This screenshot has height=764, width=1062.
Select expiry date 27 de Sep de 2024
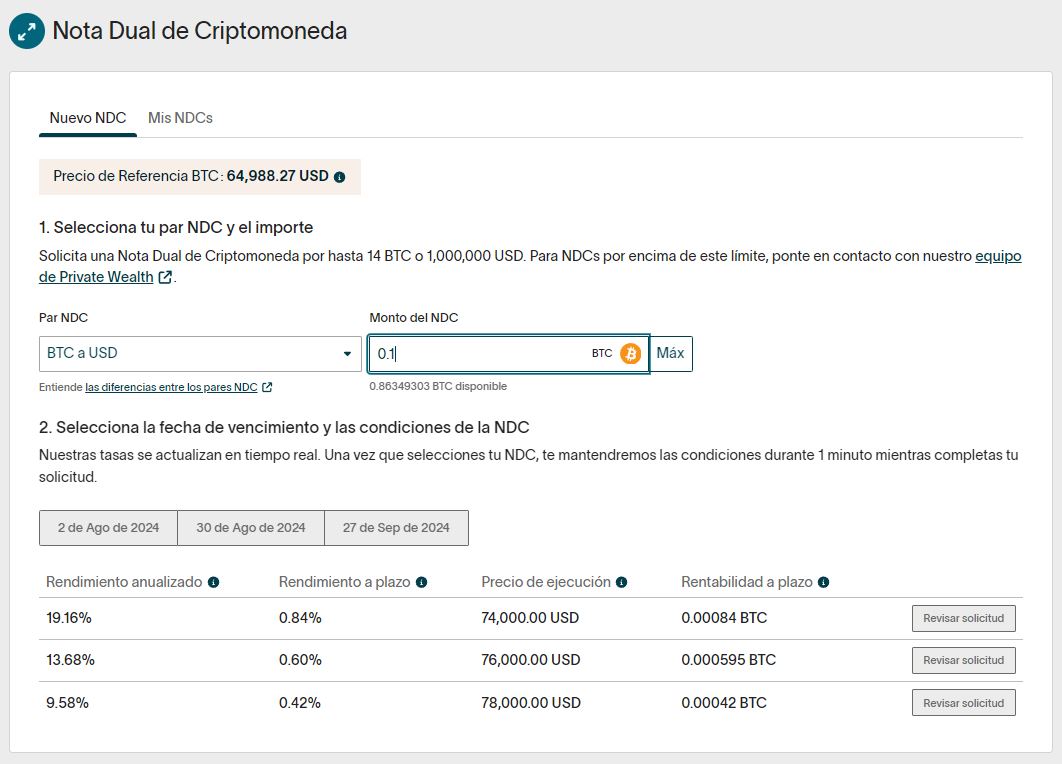(396, 528)
